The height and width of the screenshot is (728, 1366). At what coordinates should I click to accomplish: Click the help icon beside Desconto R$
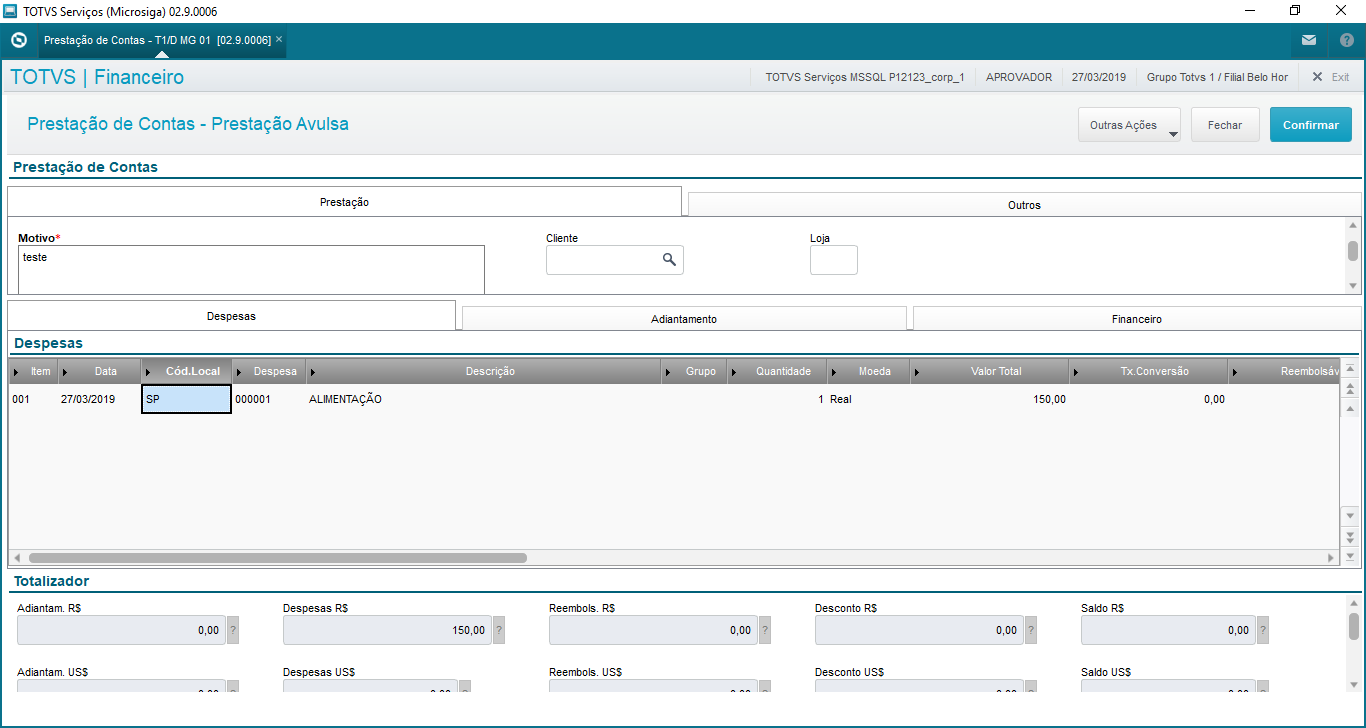(1031, 630)
